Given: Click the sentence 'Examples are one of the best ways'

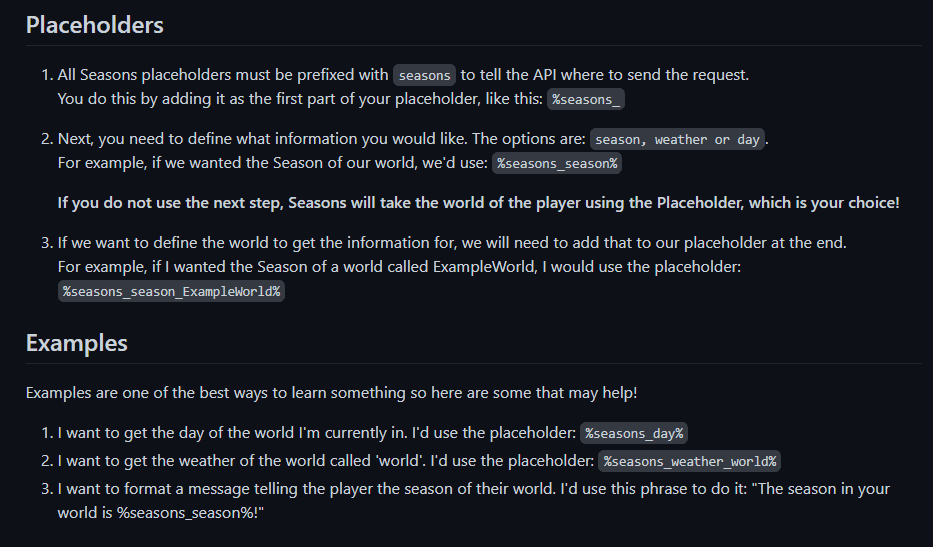Looking at the screenshot, I should coord(331,393).
